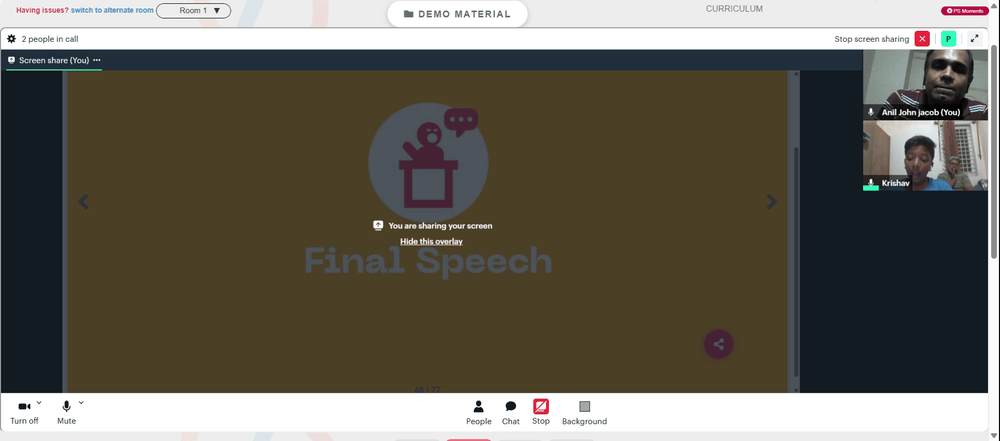
Task: Click Final Speech slide title
Action: coord(428,261)
